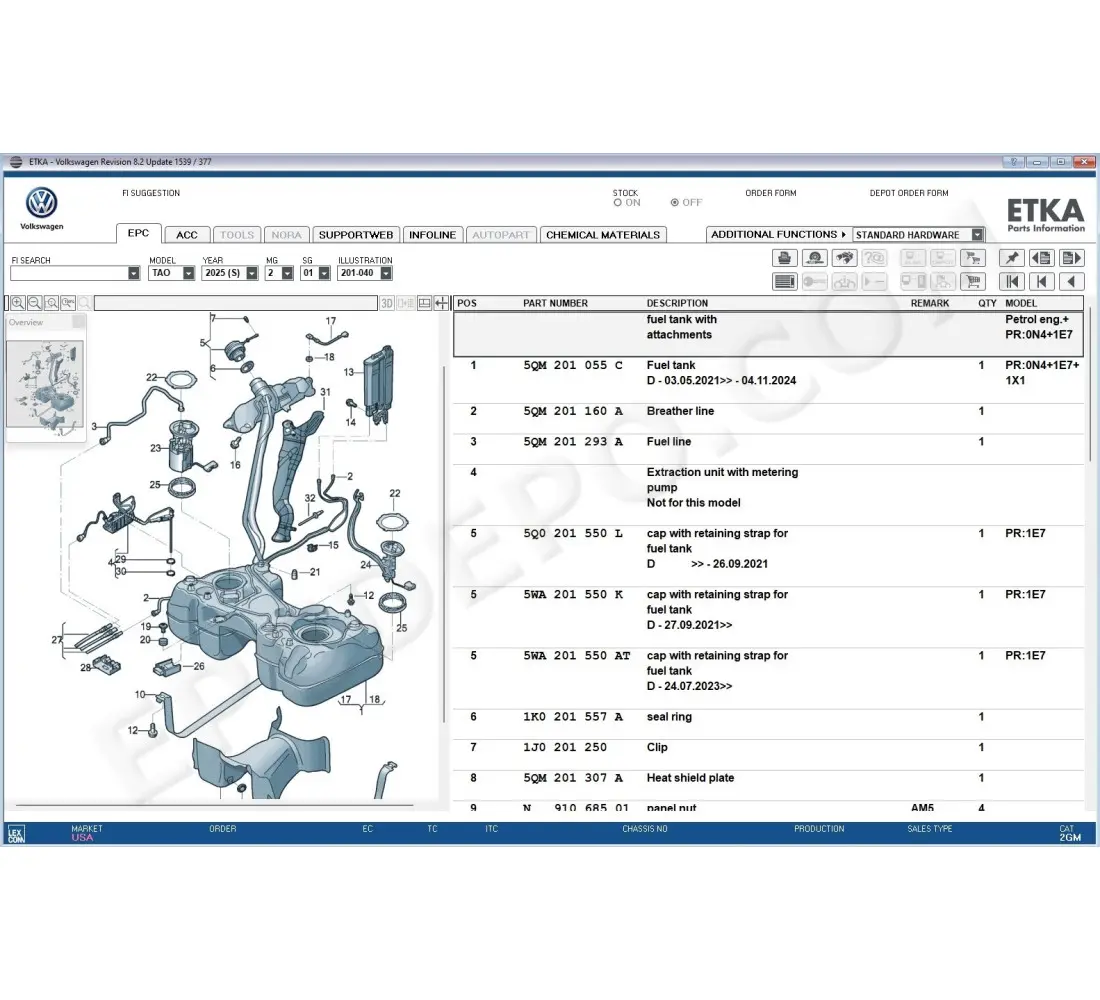Viewport: 1100px width, 1000px height.
Task: Switch to the EPC tab
Action: pyautogui.click(x=138, y=233)
